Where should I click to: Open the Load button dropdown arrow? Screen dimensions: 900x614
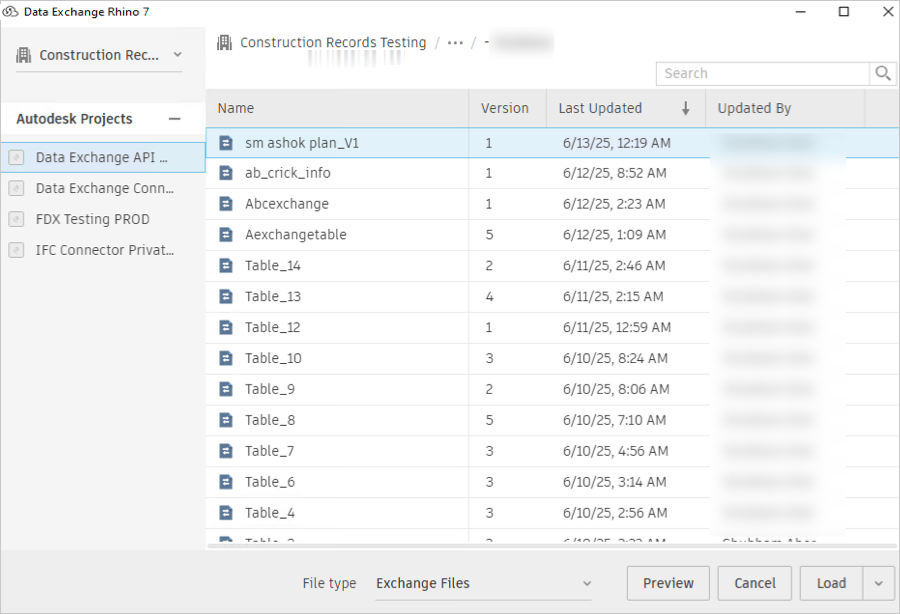(x=878, y=584)
